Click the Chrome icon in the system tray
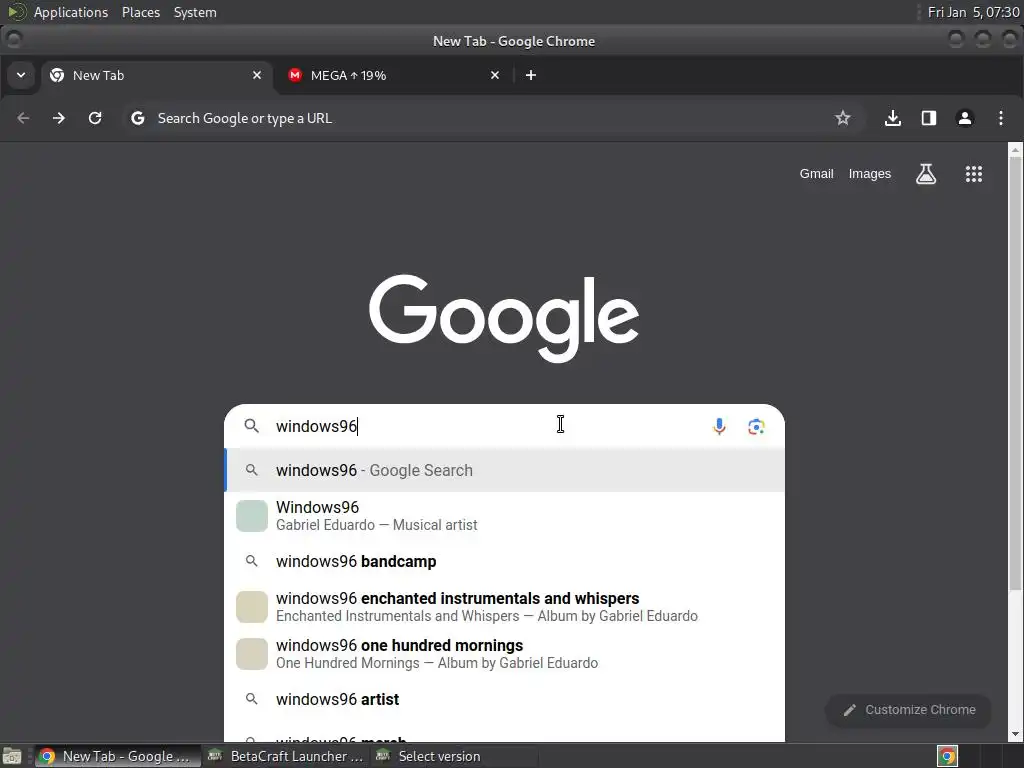The width and height of the screenshot is (1024, 768). [x=948, y=756]
